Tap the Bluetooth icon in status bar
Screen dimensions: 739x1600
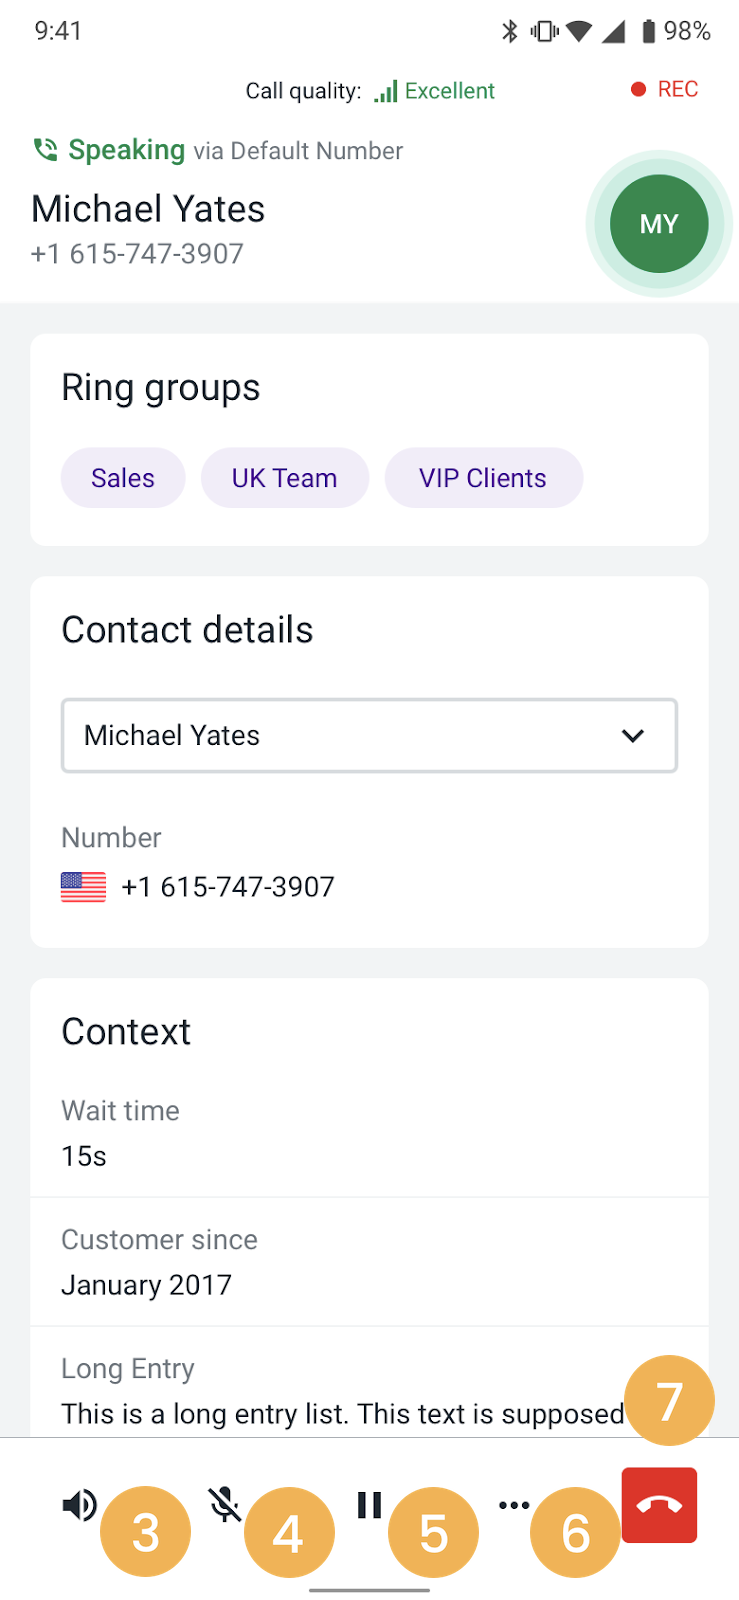point(510,31)
